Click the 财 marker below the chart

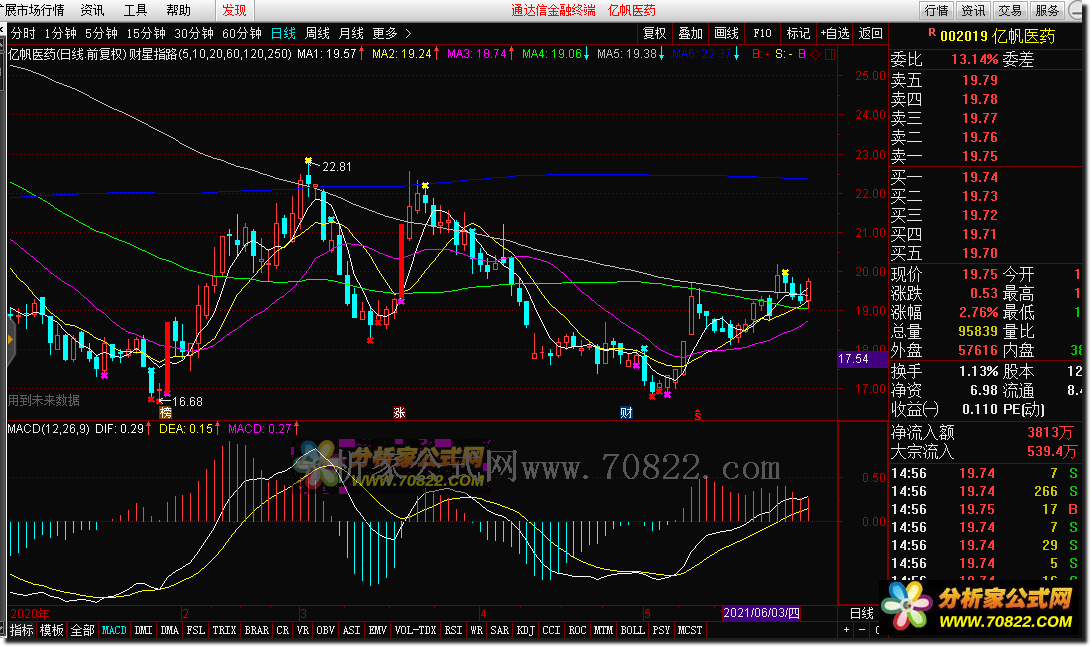626,412
